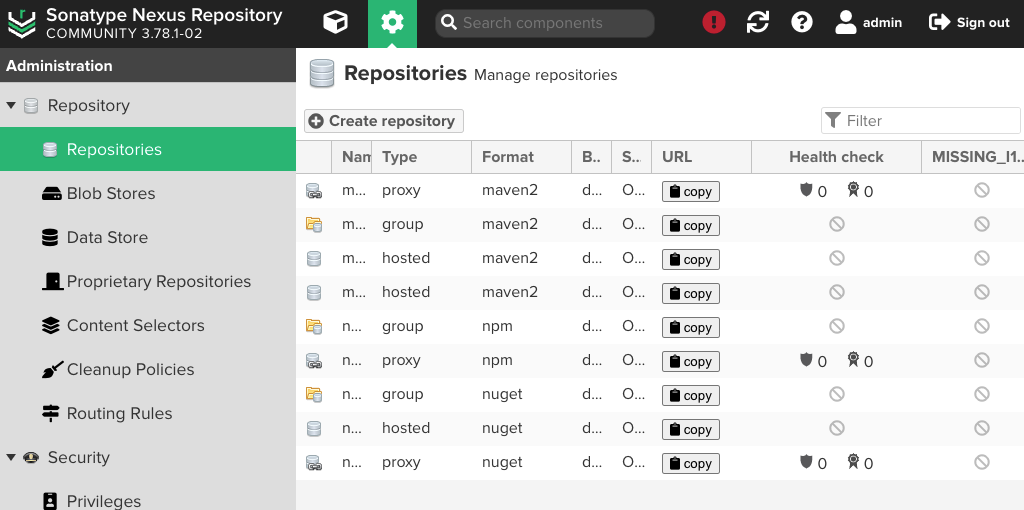Sort by the Name column header
This screenshot has height=510, width=1024.
[352, 157]
